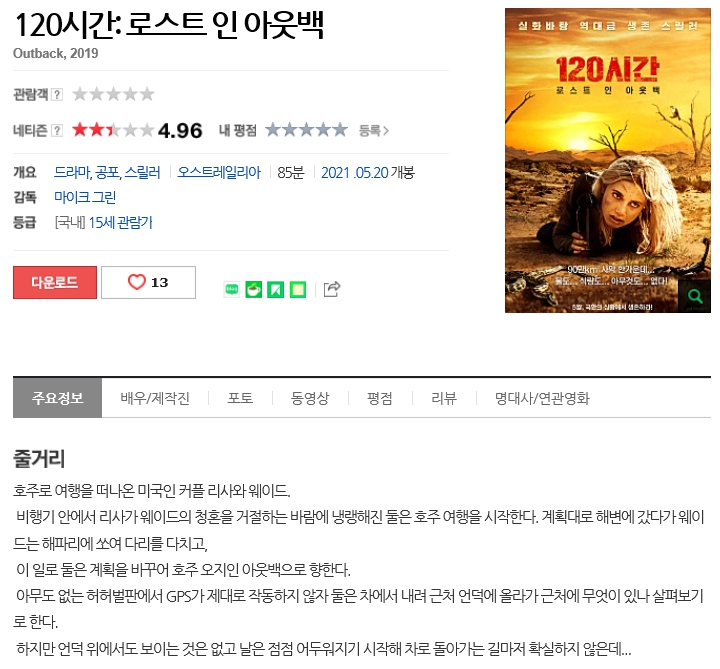The height and width of the screenshot is (669, 720).
Task: Follow the 오스트레일리아 country link
Action: pyautogui.click(x=219, y=173)
